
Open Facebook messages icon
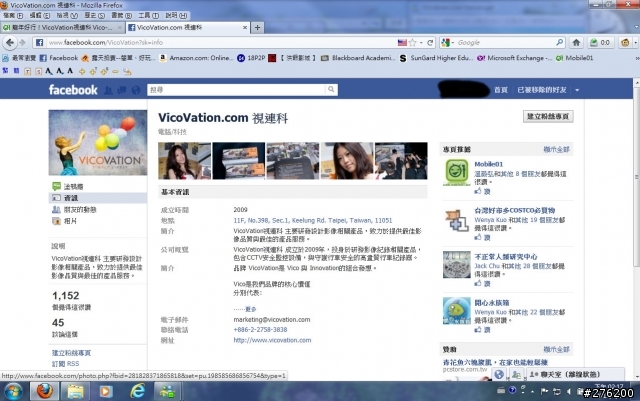tap(122, 90)
